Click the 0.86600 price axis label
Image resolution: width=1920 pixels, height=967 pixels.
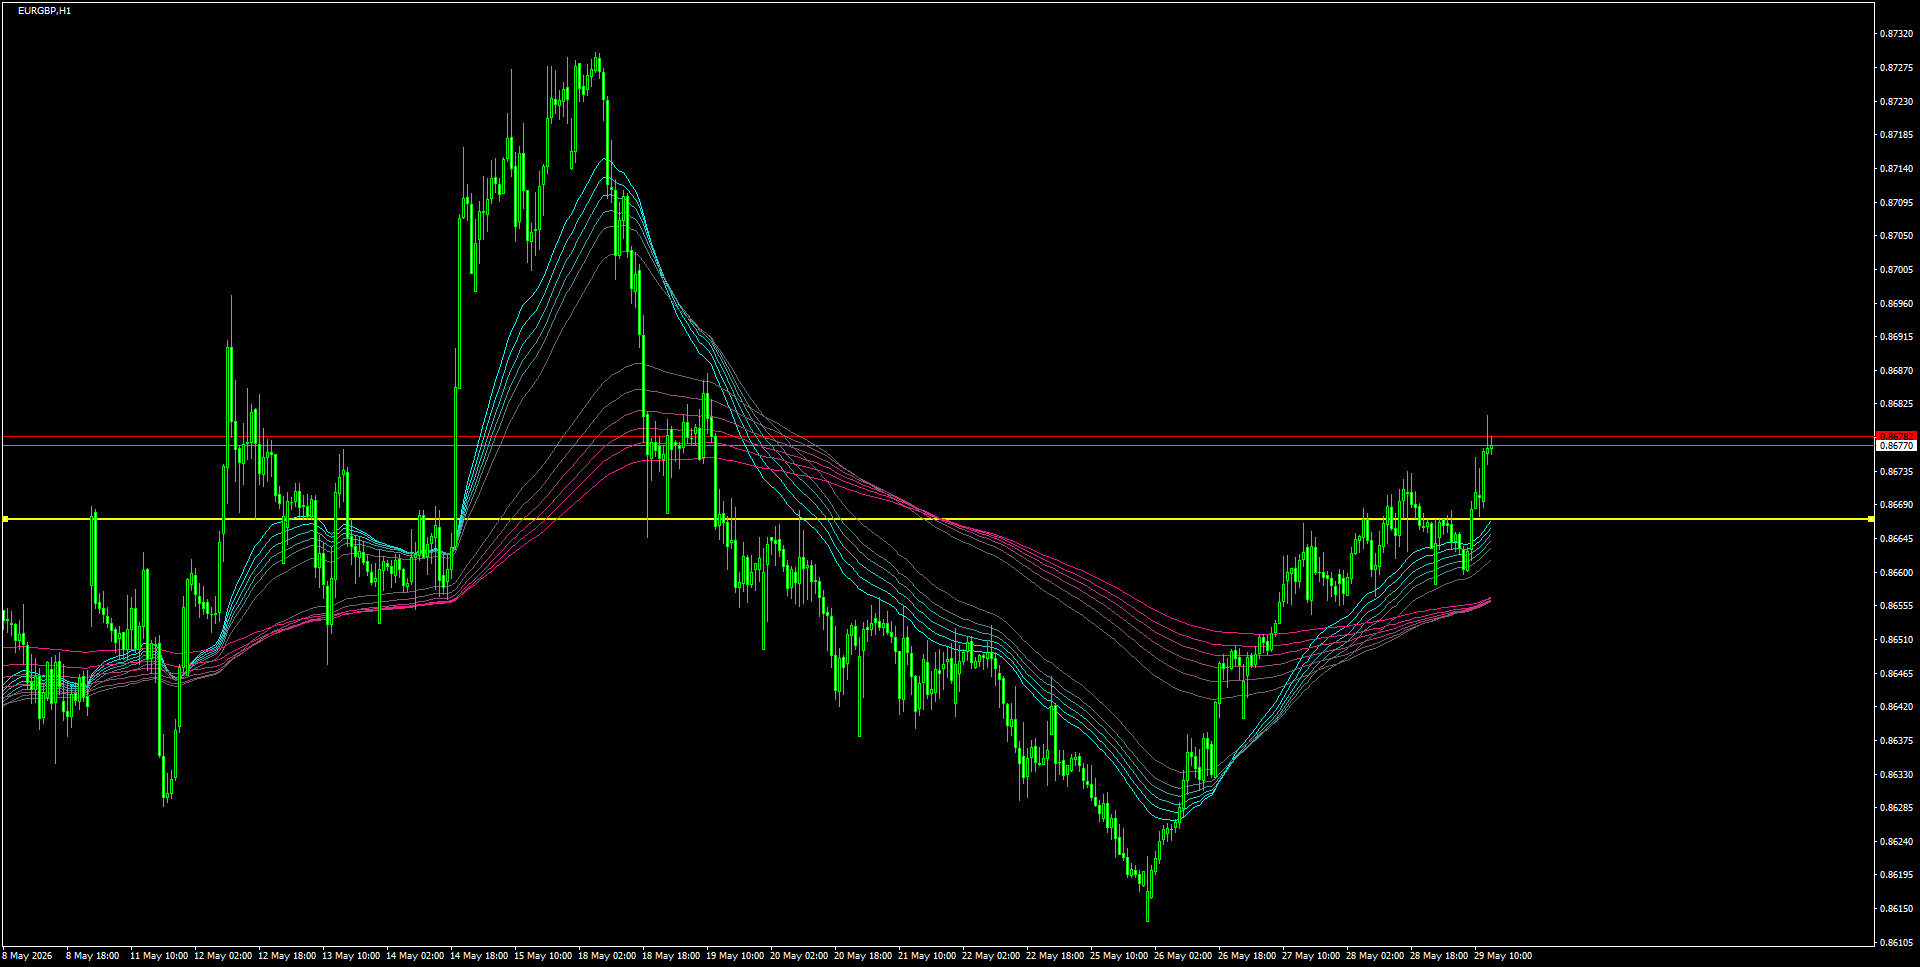(x=1897, y=573)
